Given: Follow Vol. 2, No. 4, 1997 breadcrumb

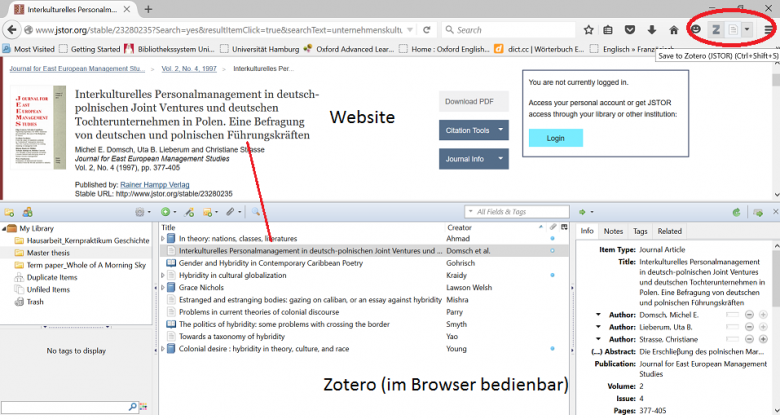Looking at the screenshot, I should click(x=189, y=69).
